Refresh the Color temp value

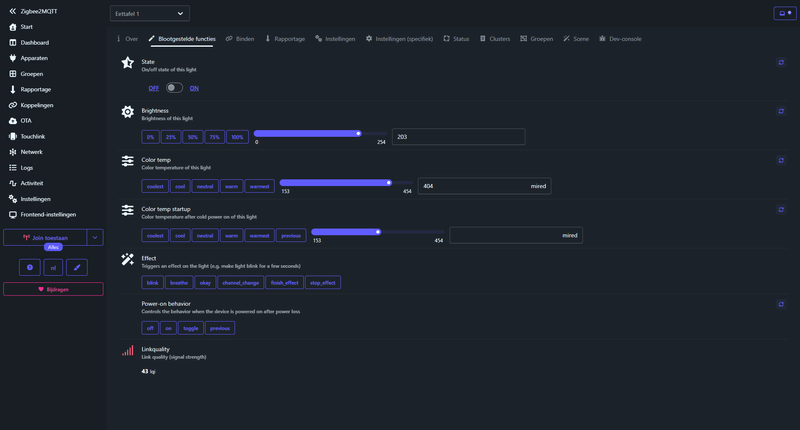pyautogui.click(x=781, y=160)
